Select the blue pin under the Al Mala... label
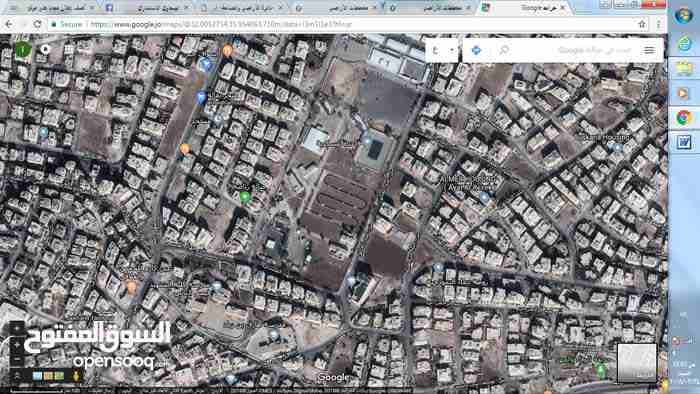Image resolution: width=700 pixels, height=394 pixels. coord(484,196)
